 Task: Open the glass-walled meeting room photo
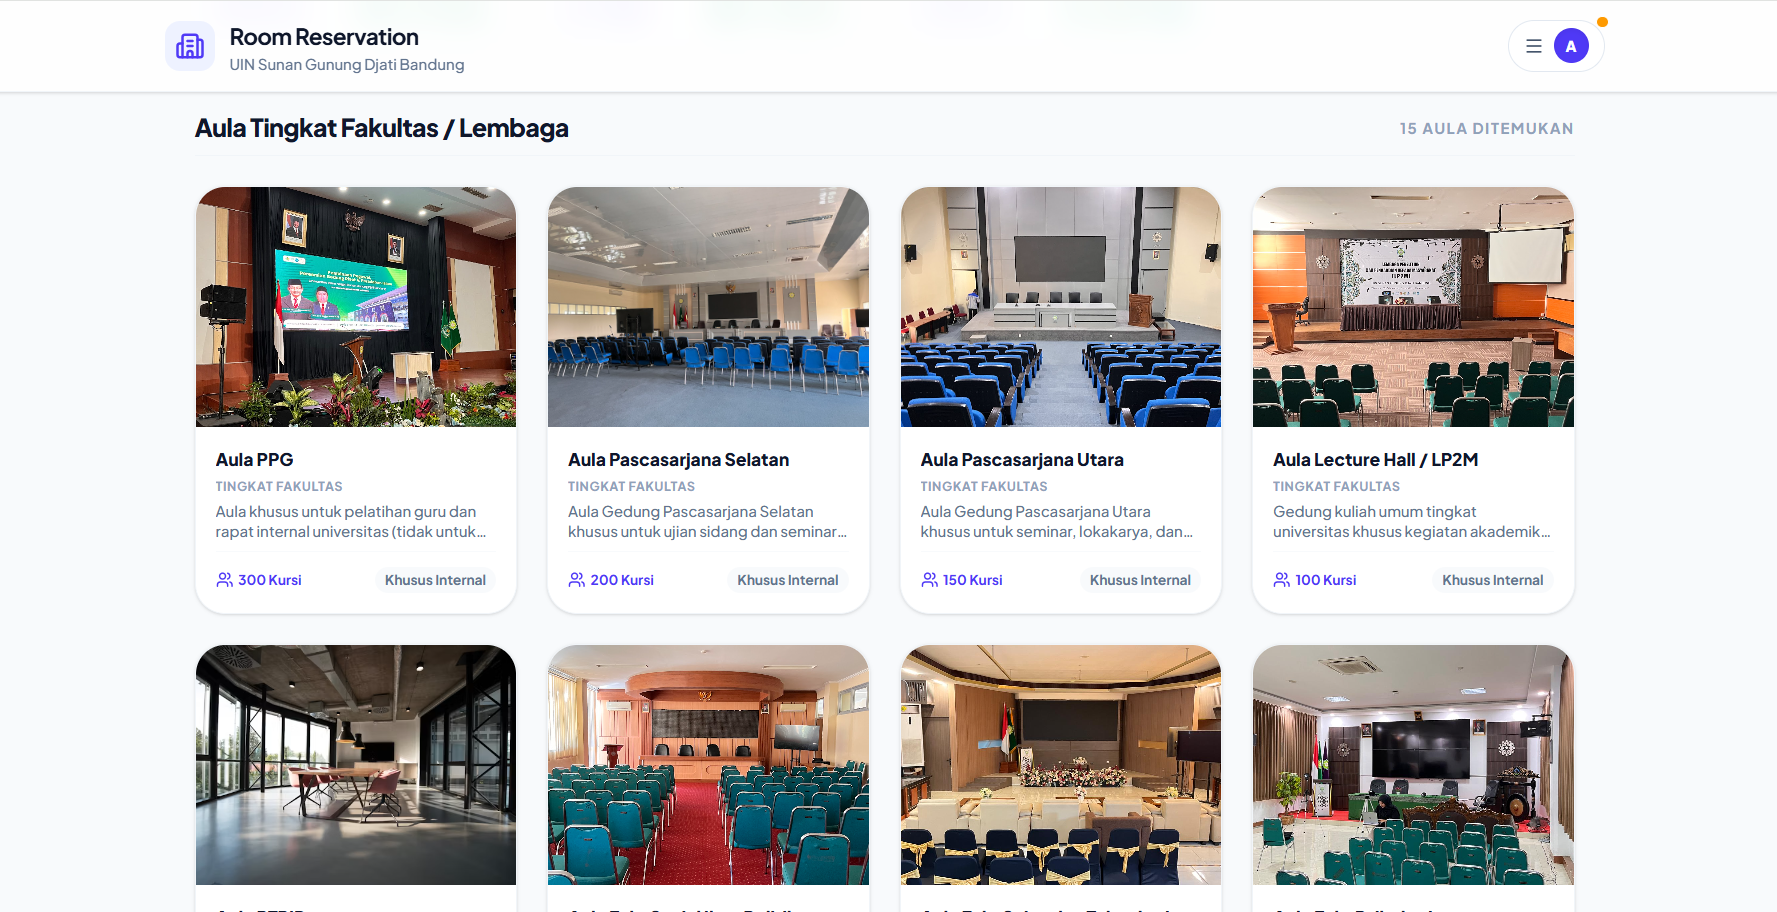click(x=356, y=765)
